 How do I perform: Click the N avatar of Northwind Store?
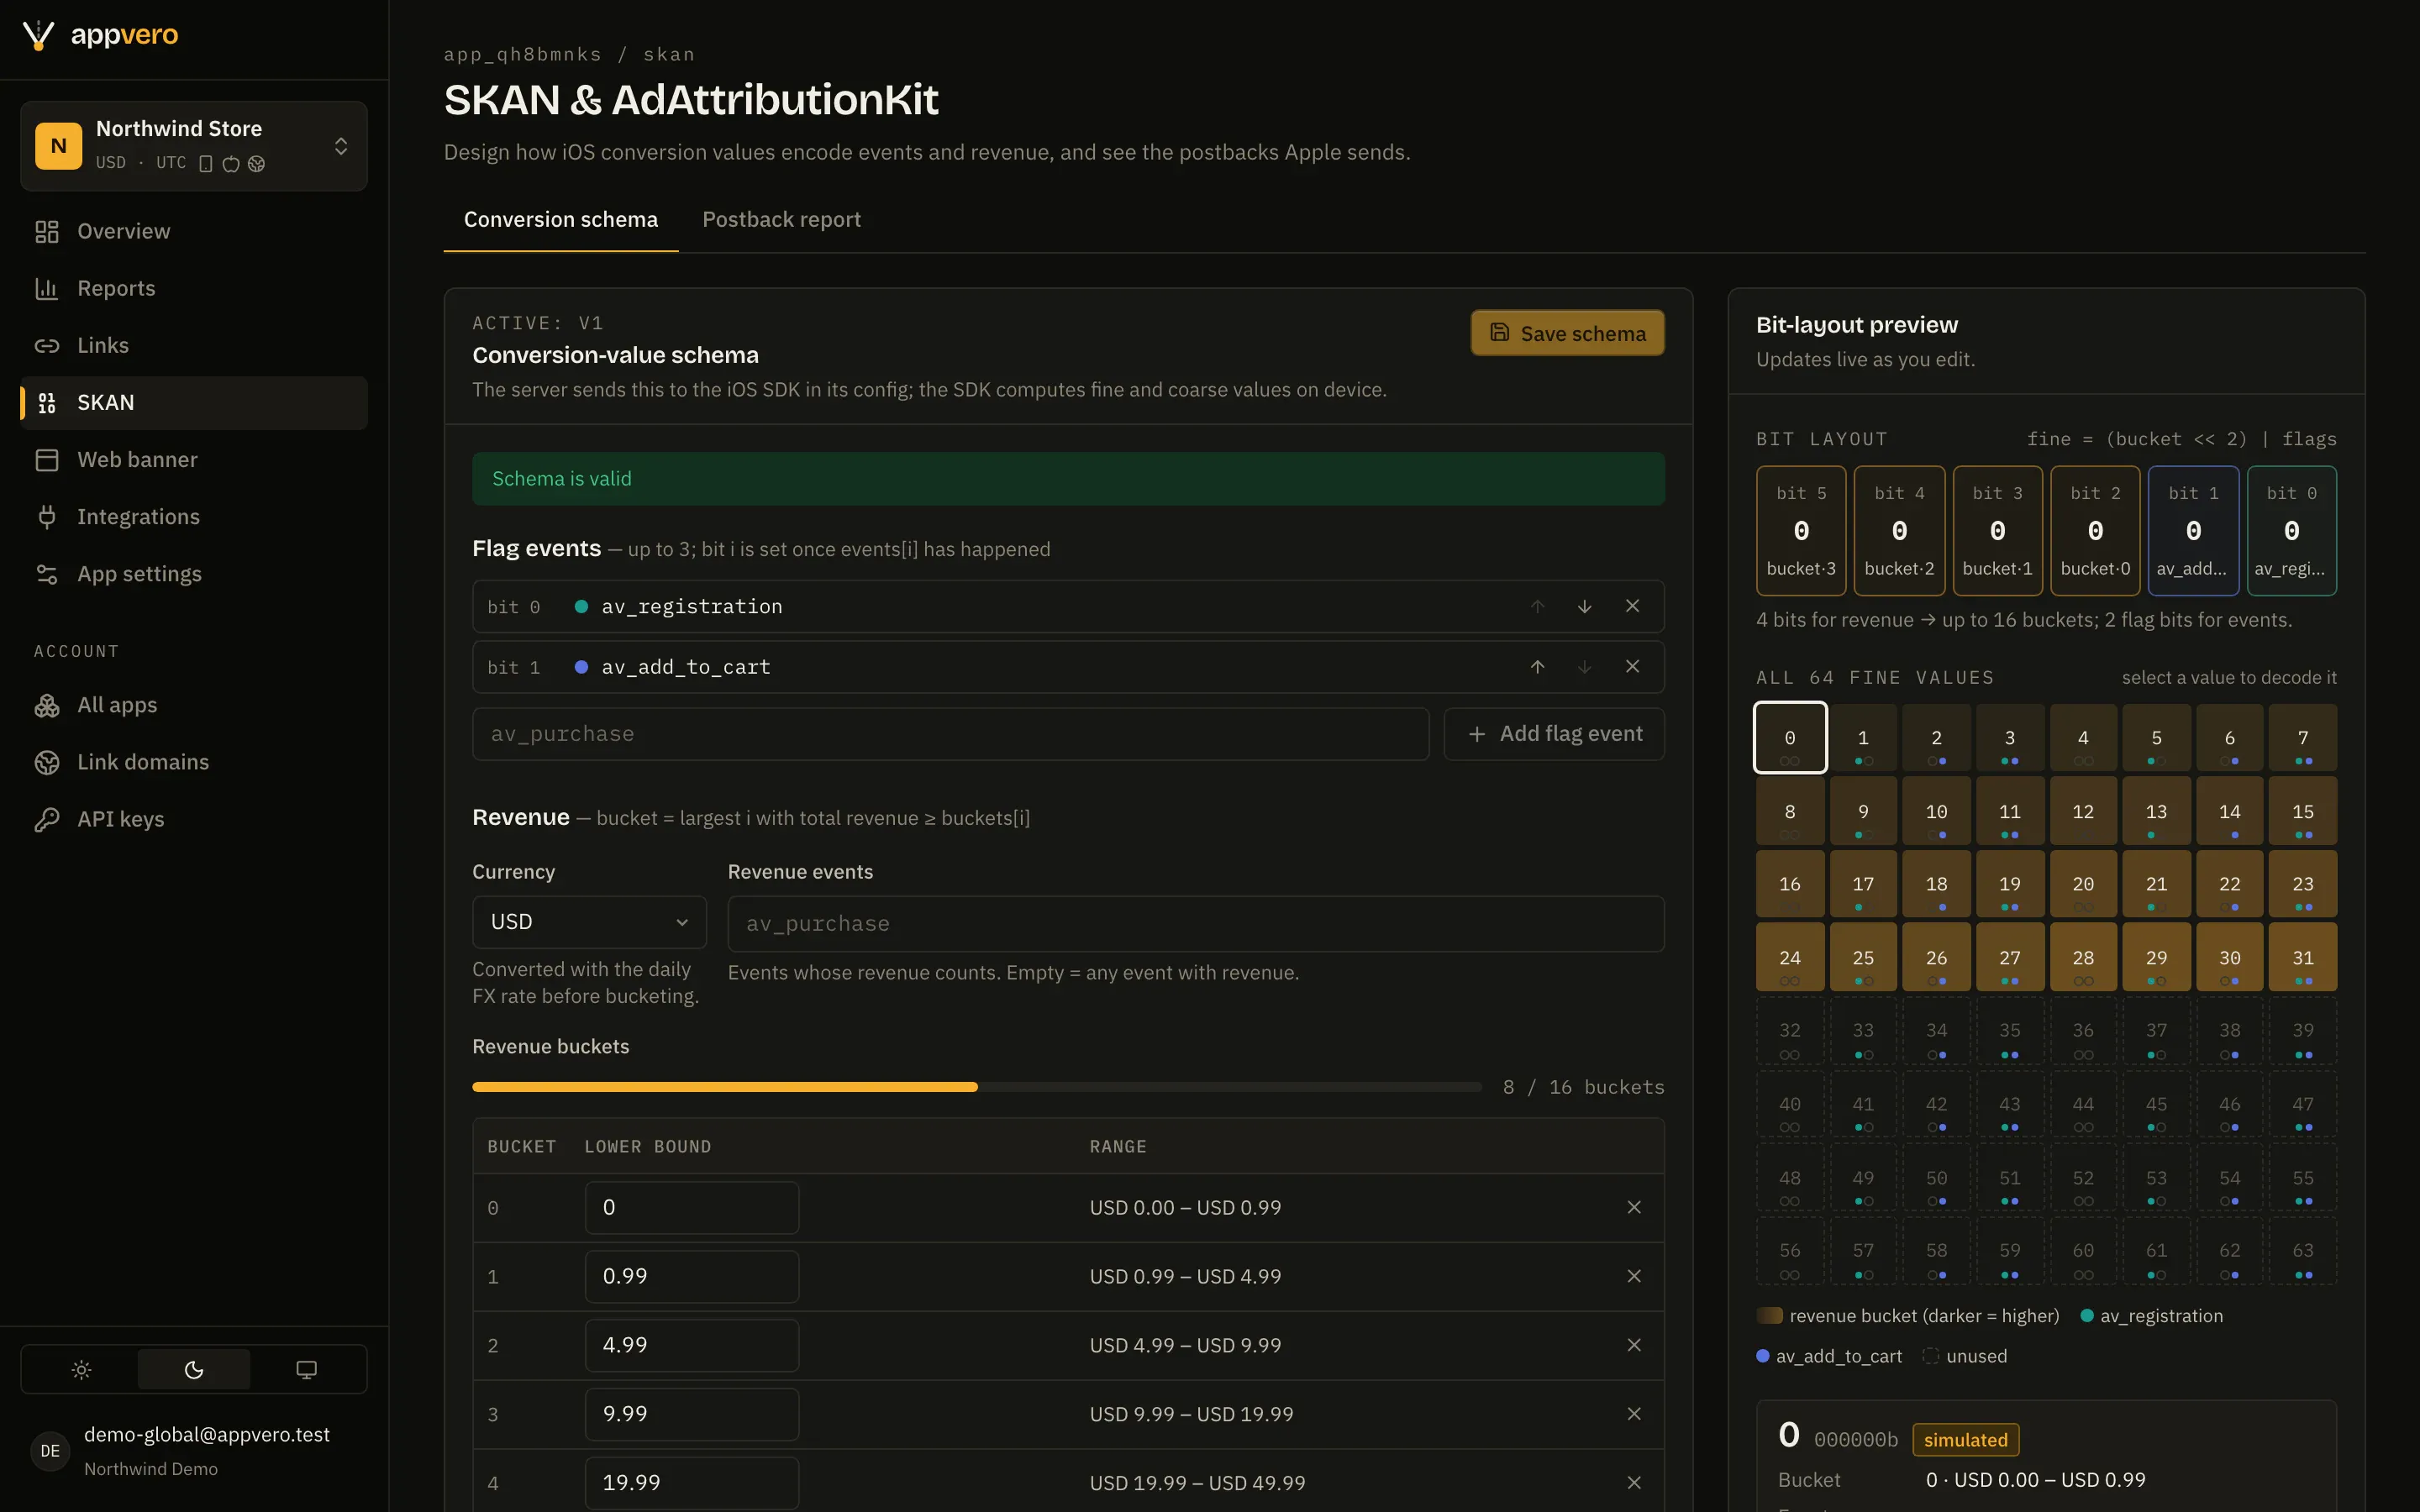[x=59, y=146]
